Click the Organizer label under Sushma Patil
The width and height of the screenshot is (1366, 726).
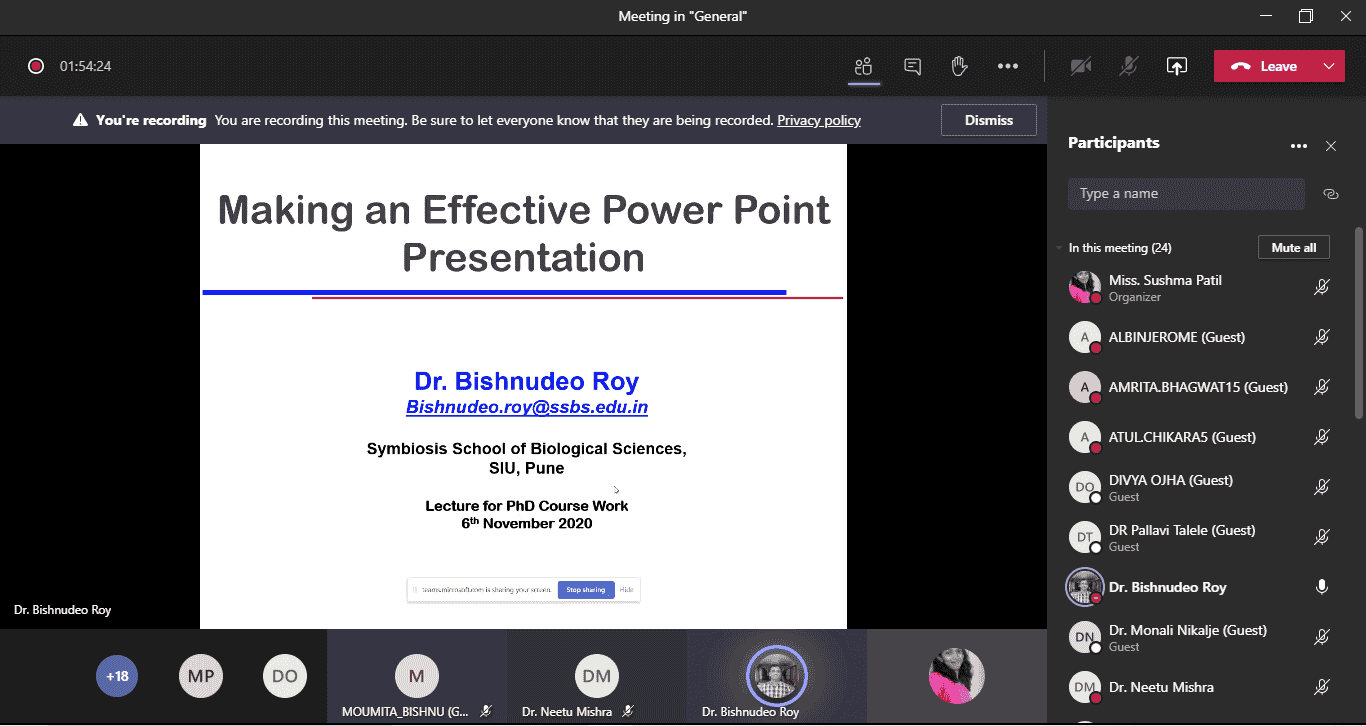point(1135,297)
